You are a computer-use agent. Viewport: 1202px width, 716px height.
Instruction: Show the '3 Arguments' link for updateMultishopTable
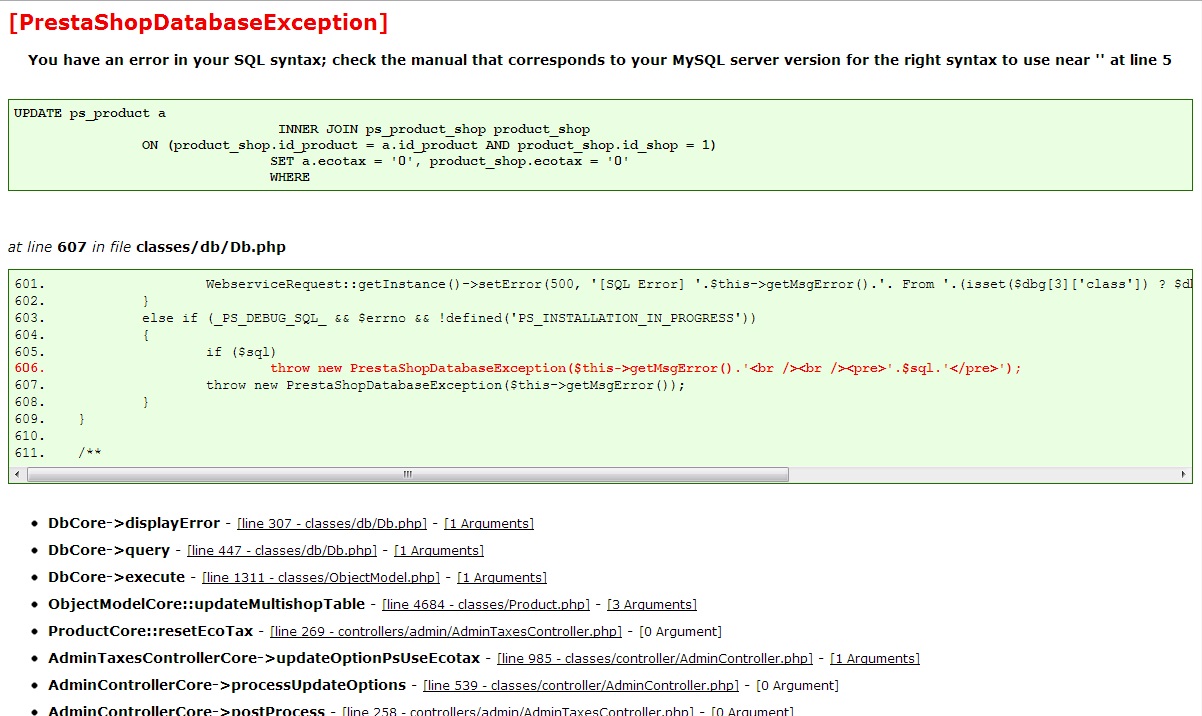tap(652, 604)
